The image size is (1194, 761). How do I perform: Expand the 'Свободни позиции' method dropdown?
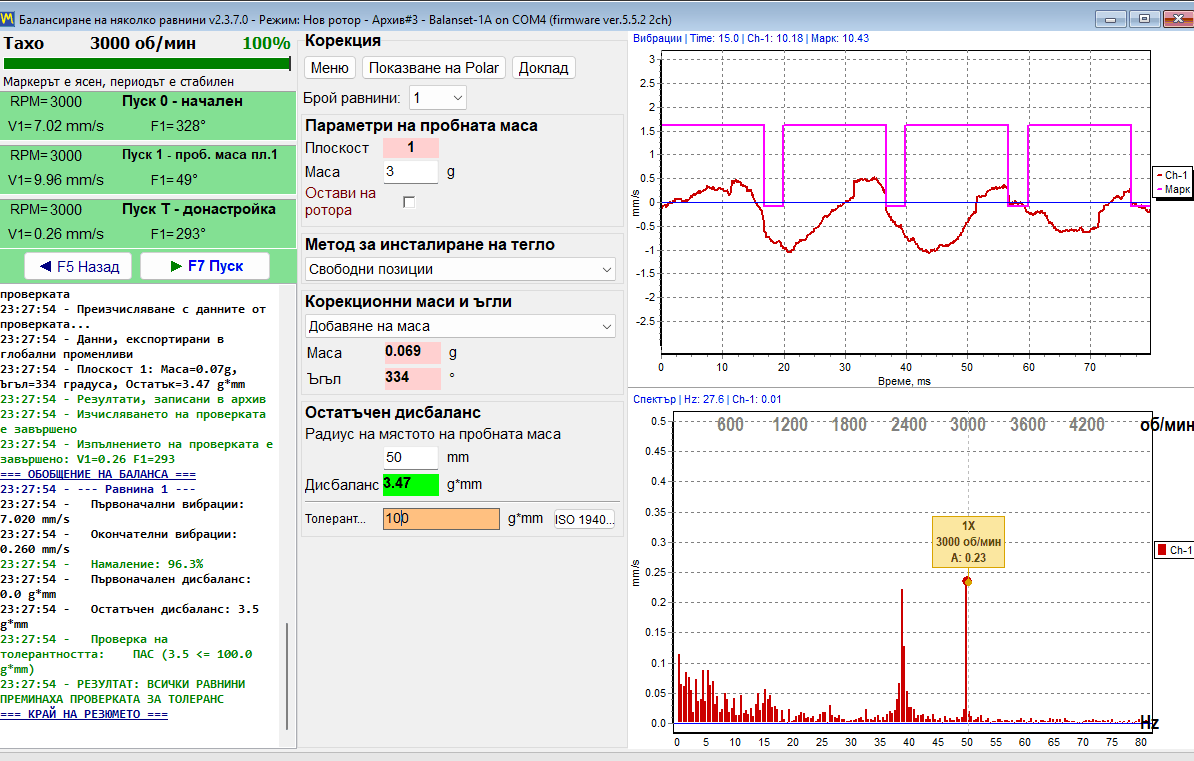click(x=460, y=269)
